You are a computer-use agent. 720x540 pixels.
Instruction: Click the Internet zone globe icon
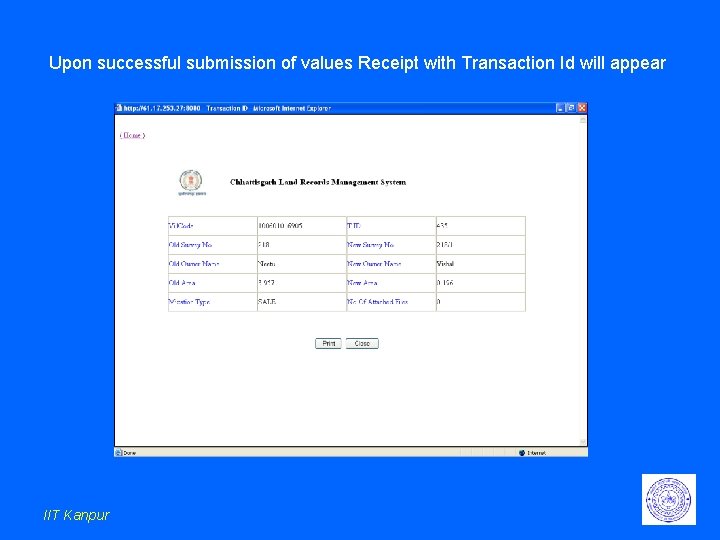(x=522, y=453)
